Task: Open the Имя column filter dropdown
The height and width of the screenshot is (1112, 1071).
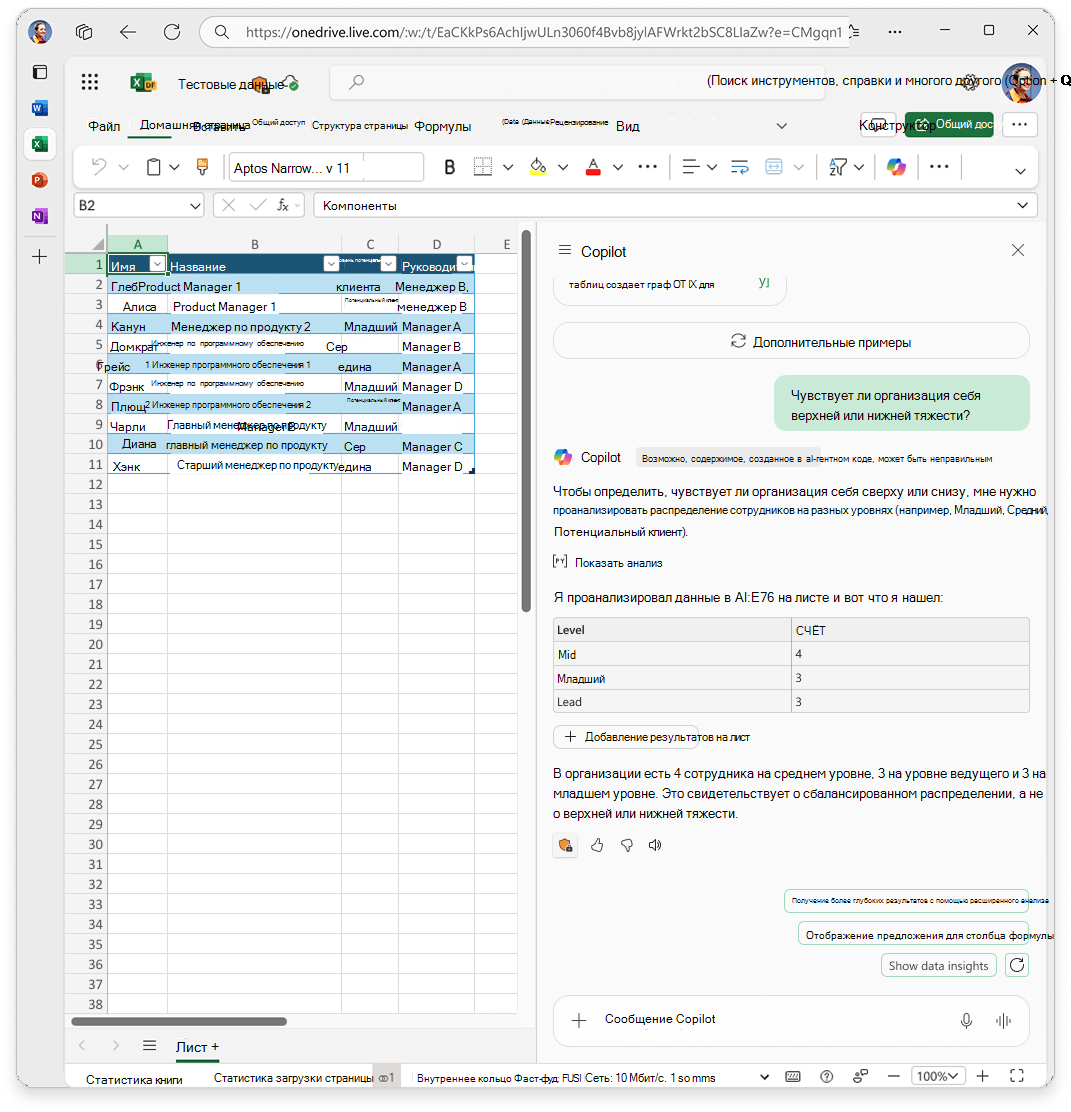Action: click(157, 265)
